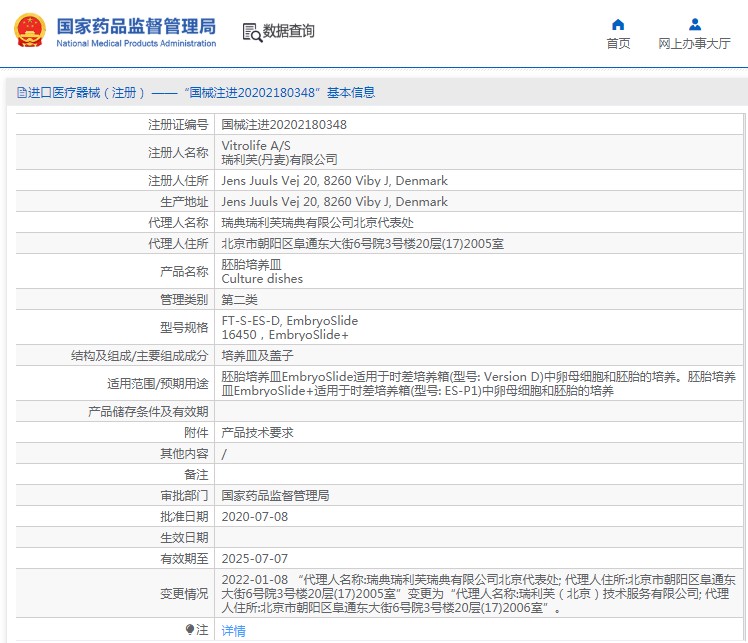The width and height of the screenshot is (748, 643).
Task: Click the 结构及组成/主要组成成分 label
Action: [x=139, y=356]
